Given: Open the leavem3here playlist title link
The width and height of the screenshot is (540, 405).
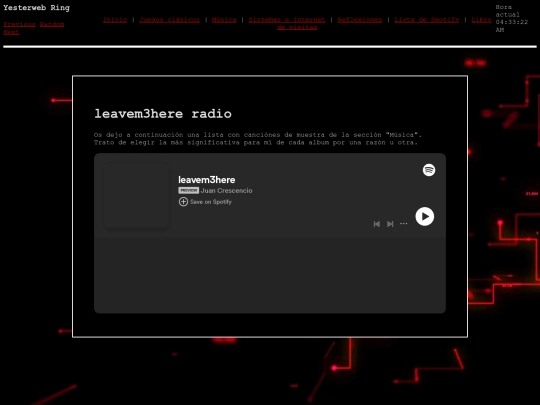Looking at the screenshot, I should click(x=207, y=180).
